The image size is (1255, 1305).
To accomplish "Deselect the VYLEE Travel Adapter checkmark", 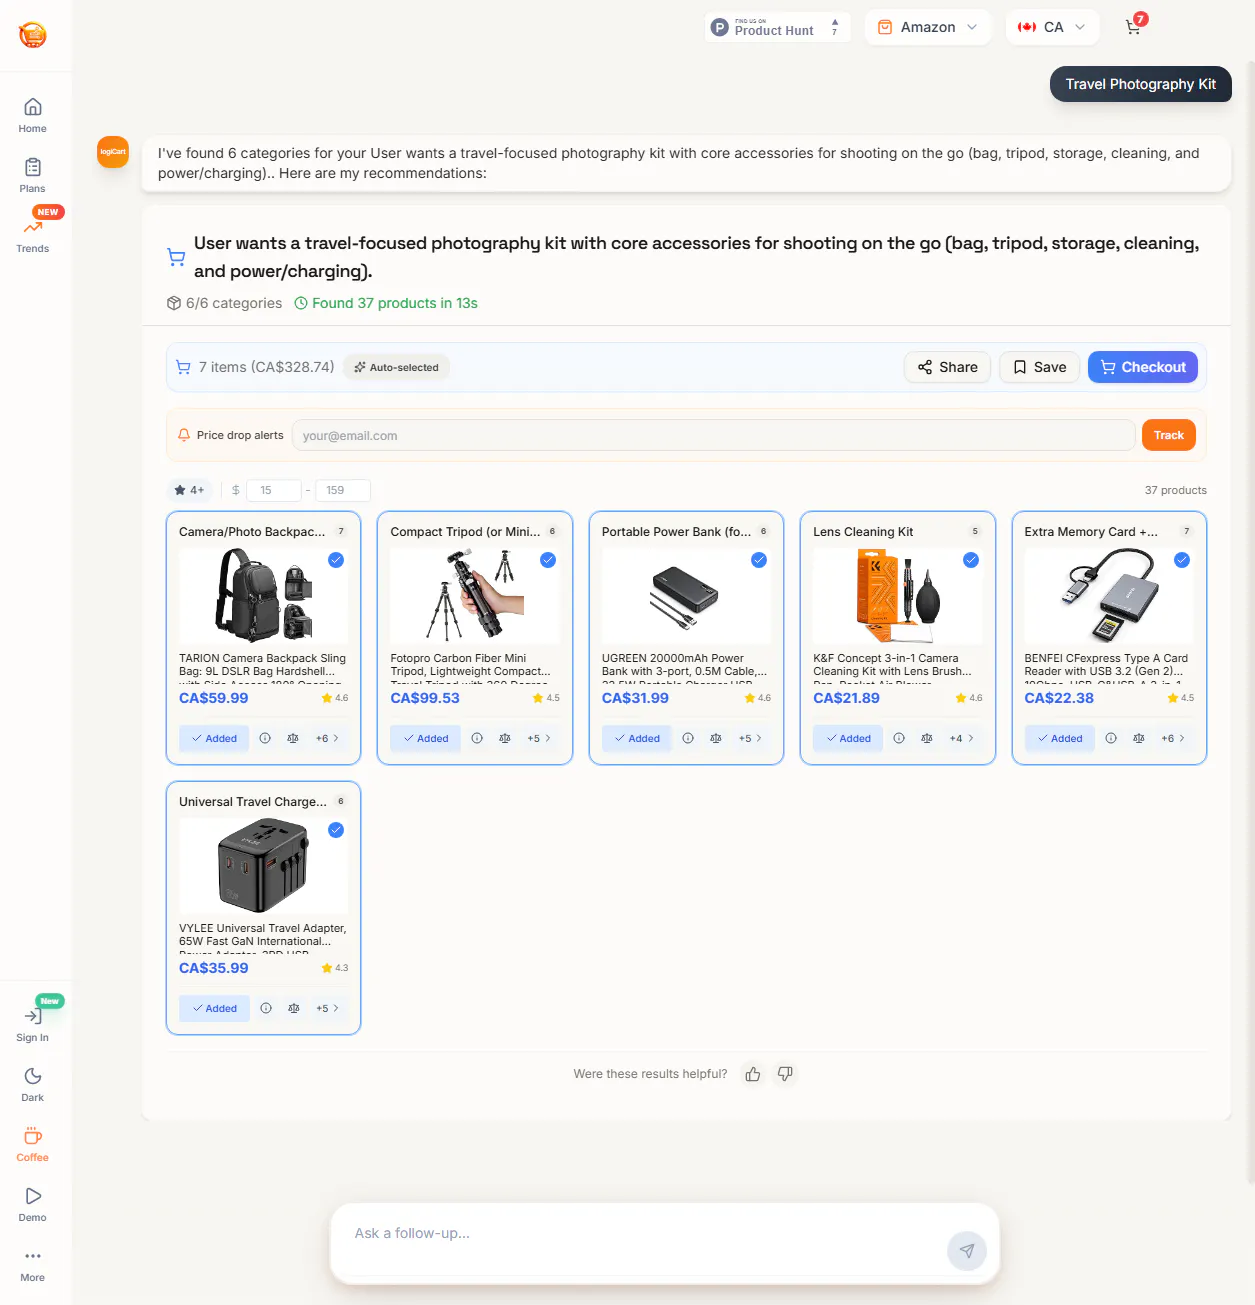I will [336, 830].
